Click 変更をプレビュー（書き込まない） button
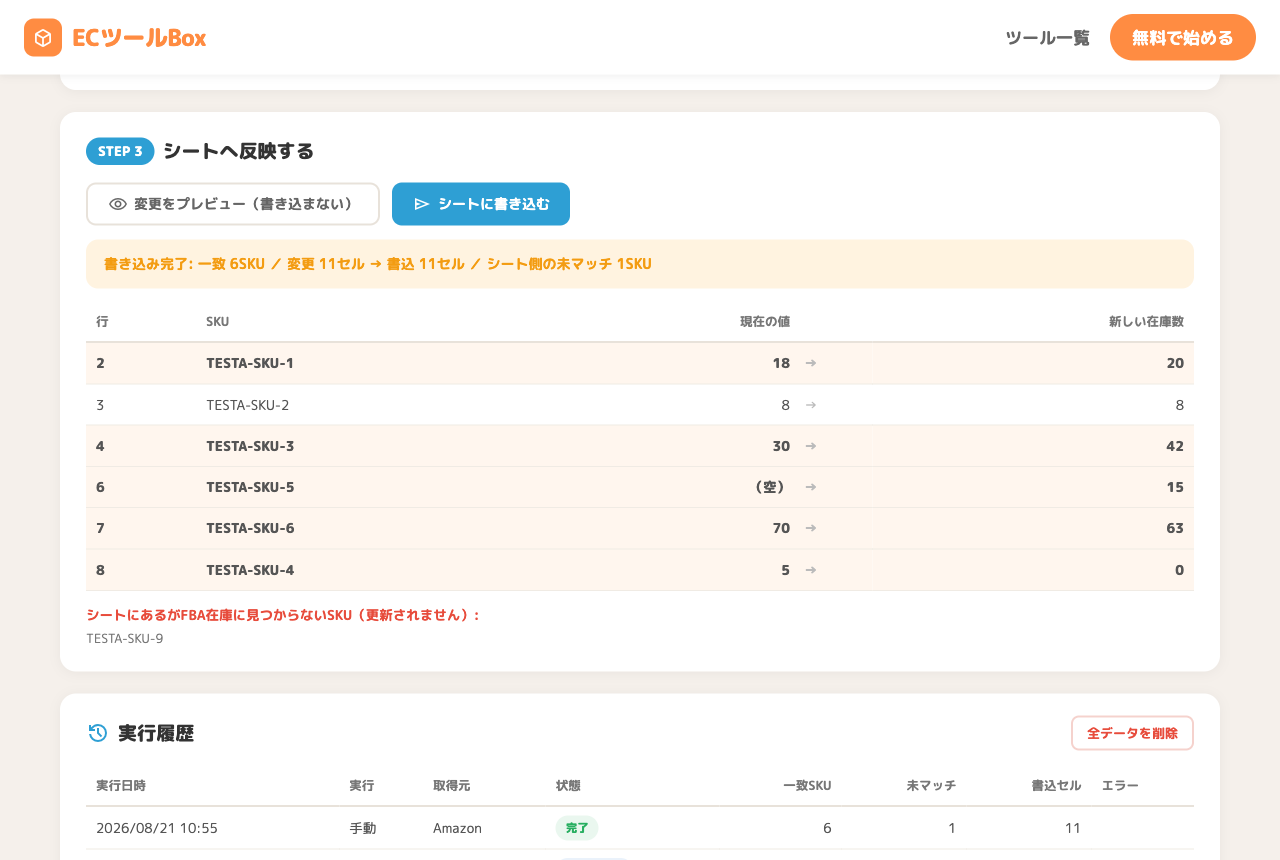 tap(233, 204)
